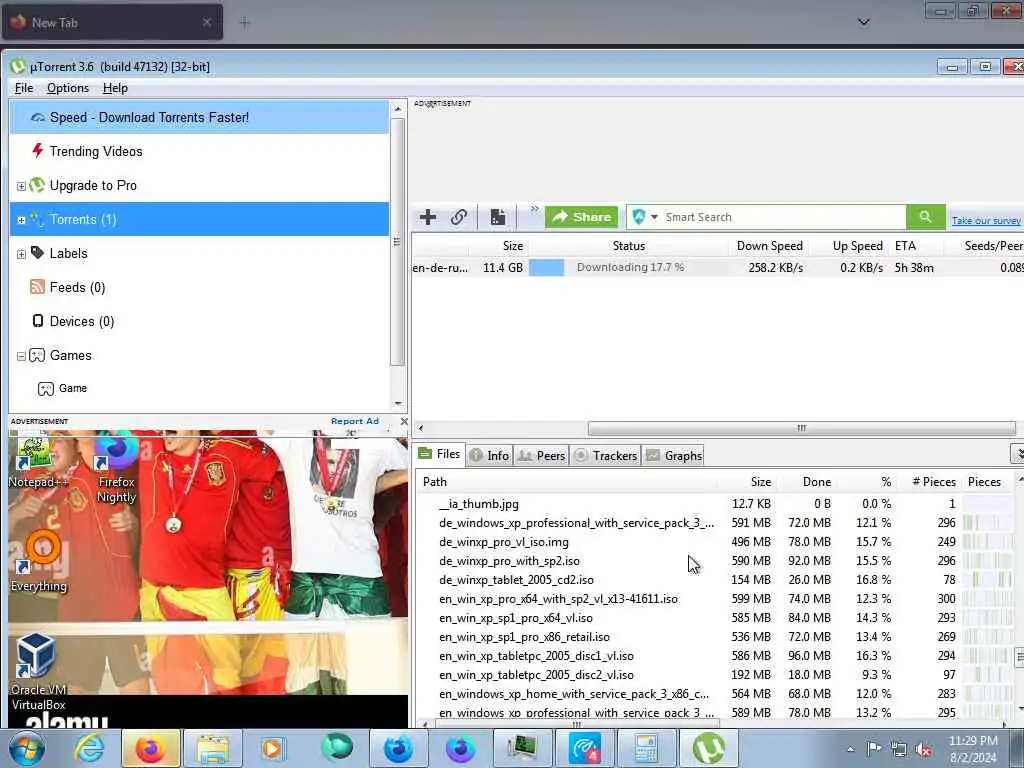This screenshot has height=768, width=1024.
Task: Open Internet Explorer from taskbar
Action: click(x=88, y=748)
